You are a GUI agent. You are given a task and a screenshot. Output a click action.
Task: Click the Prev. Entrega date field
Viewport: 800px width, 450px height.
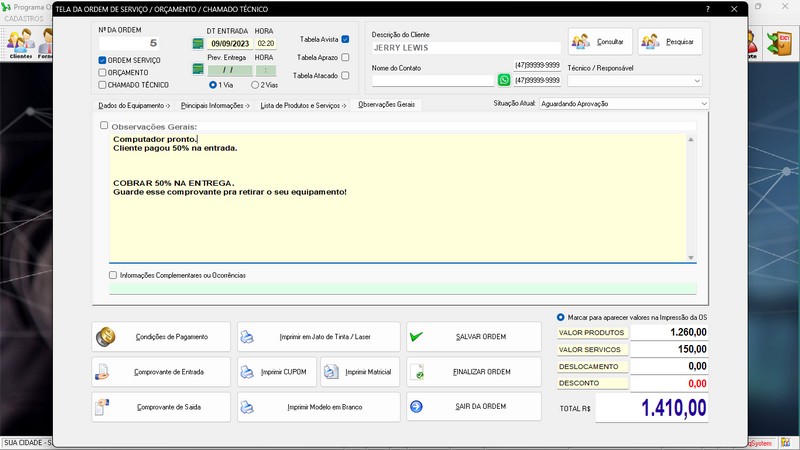[x=230, y=70]
